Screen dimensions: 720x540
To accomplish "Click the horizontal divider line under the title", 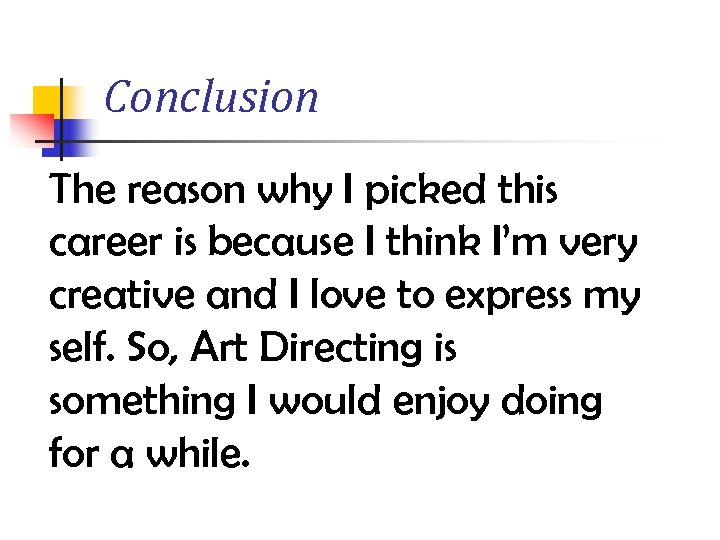I will [400, 141].
